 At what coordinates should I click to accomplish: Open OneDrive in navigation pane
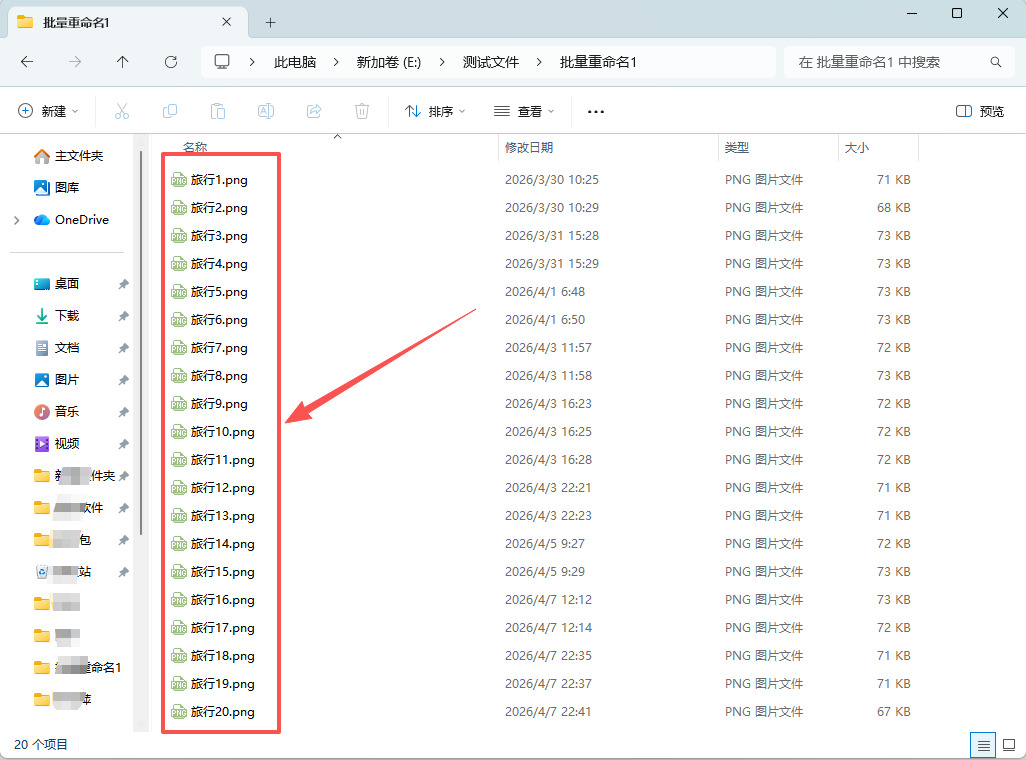71,220
